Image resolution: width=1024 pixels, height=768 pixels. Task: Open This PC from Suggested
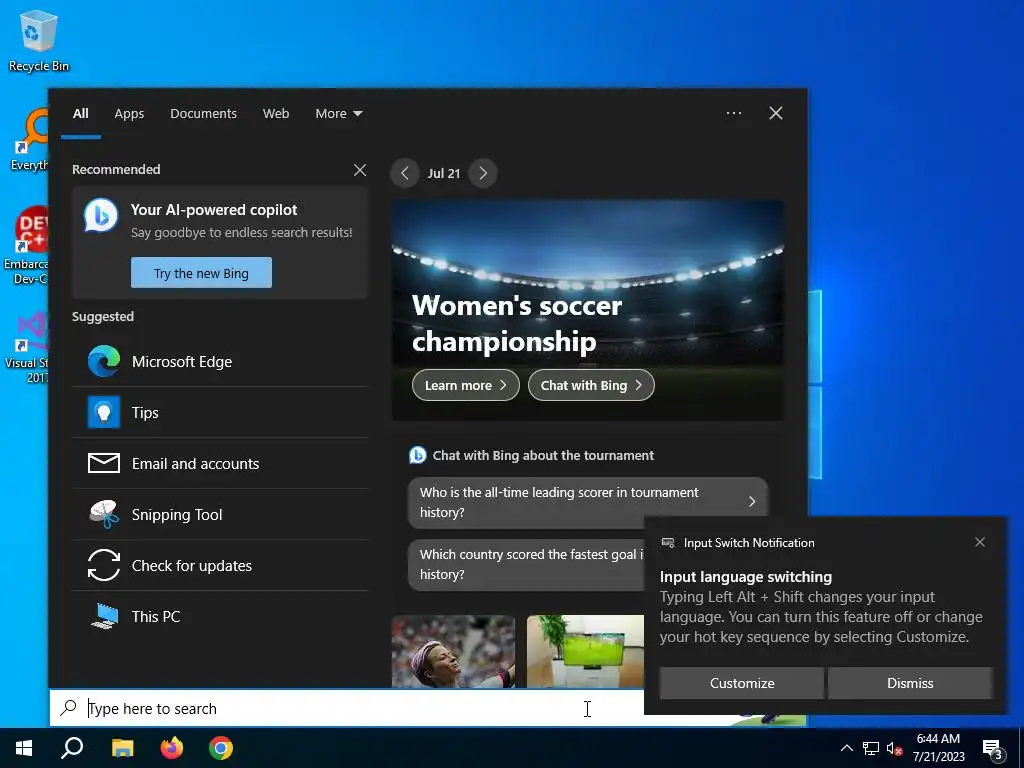click(x=221, y=616)
